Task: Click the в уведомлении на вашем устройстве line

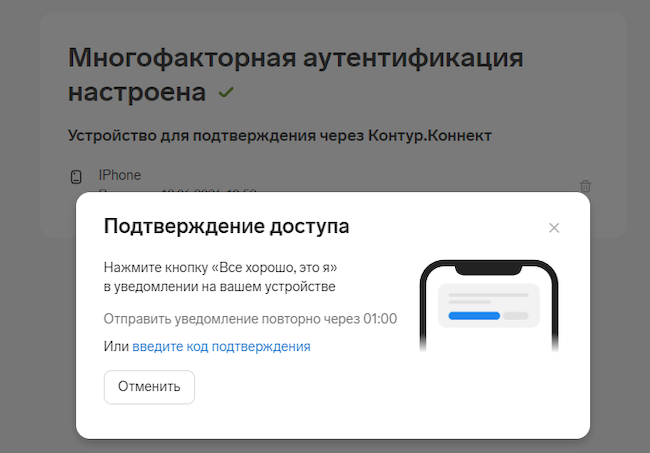Action: (x=220, y=286)
